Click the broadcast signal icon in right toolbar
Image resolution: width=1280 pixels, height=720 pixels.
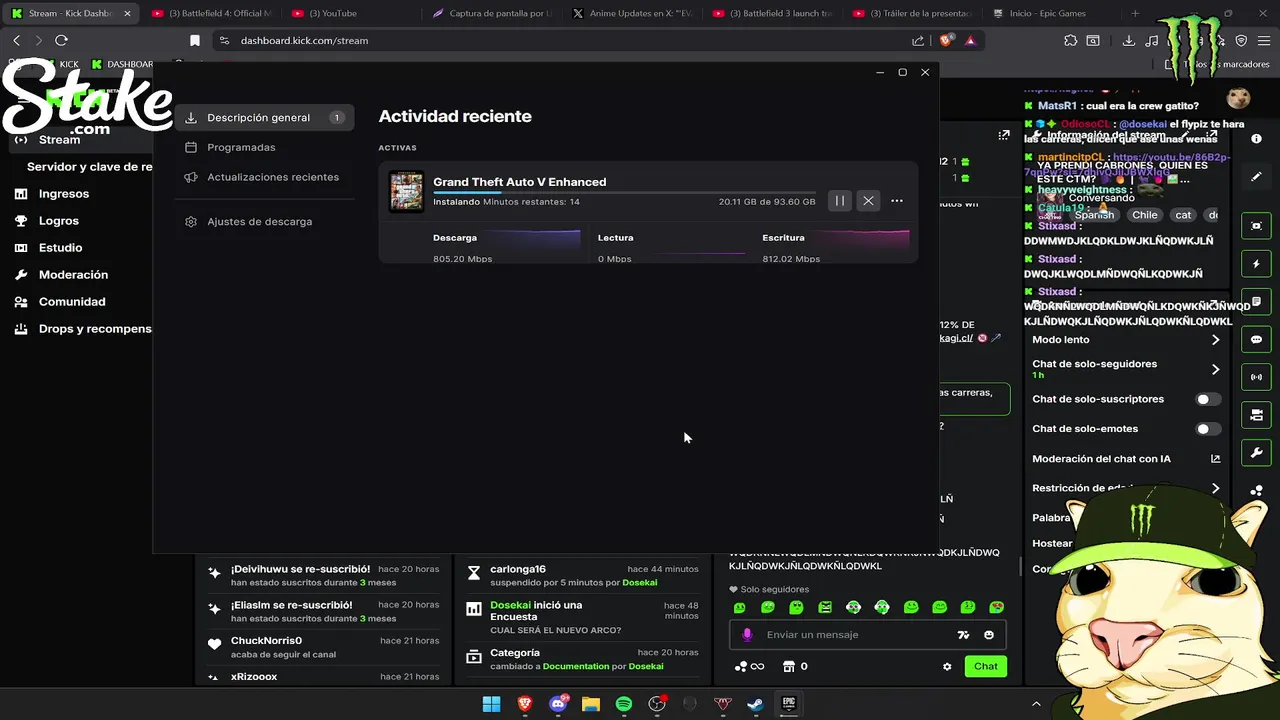(1257, 378)
